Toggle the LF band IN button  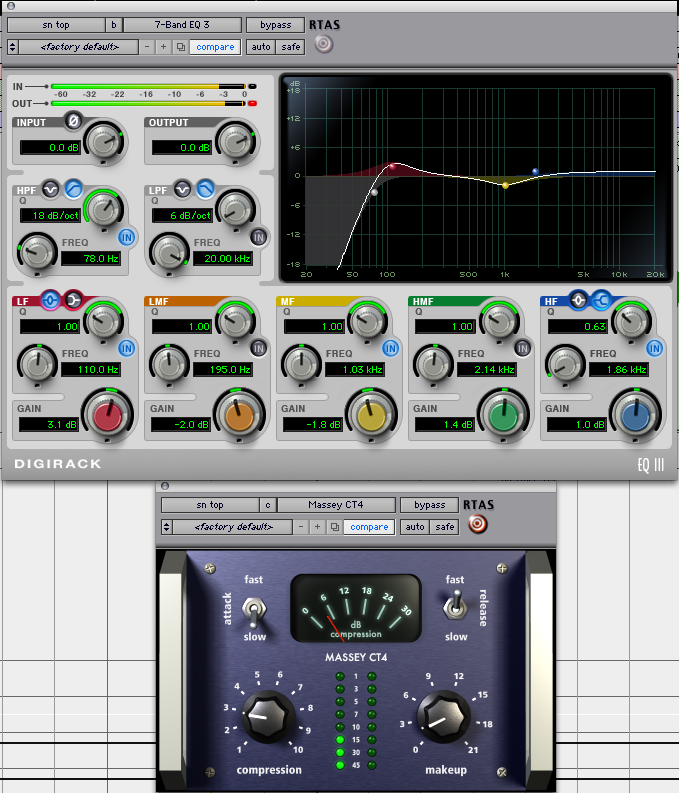tap(126, 348)
